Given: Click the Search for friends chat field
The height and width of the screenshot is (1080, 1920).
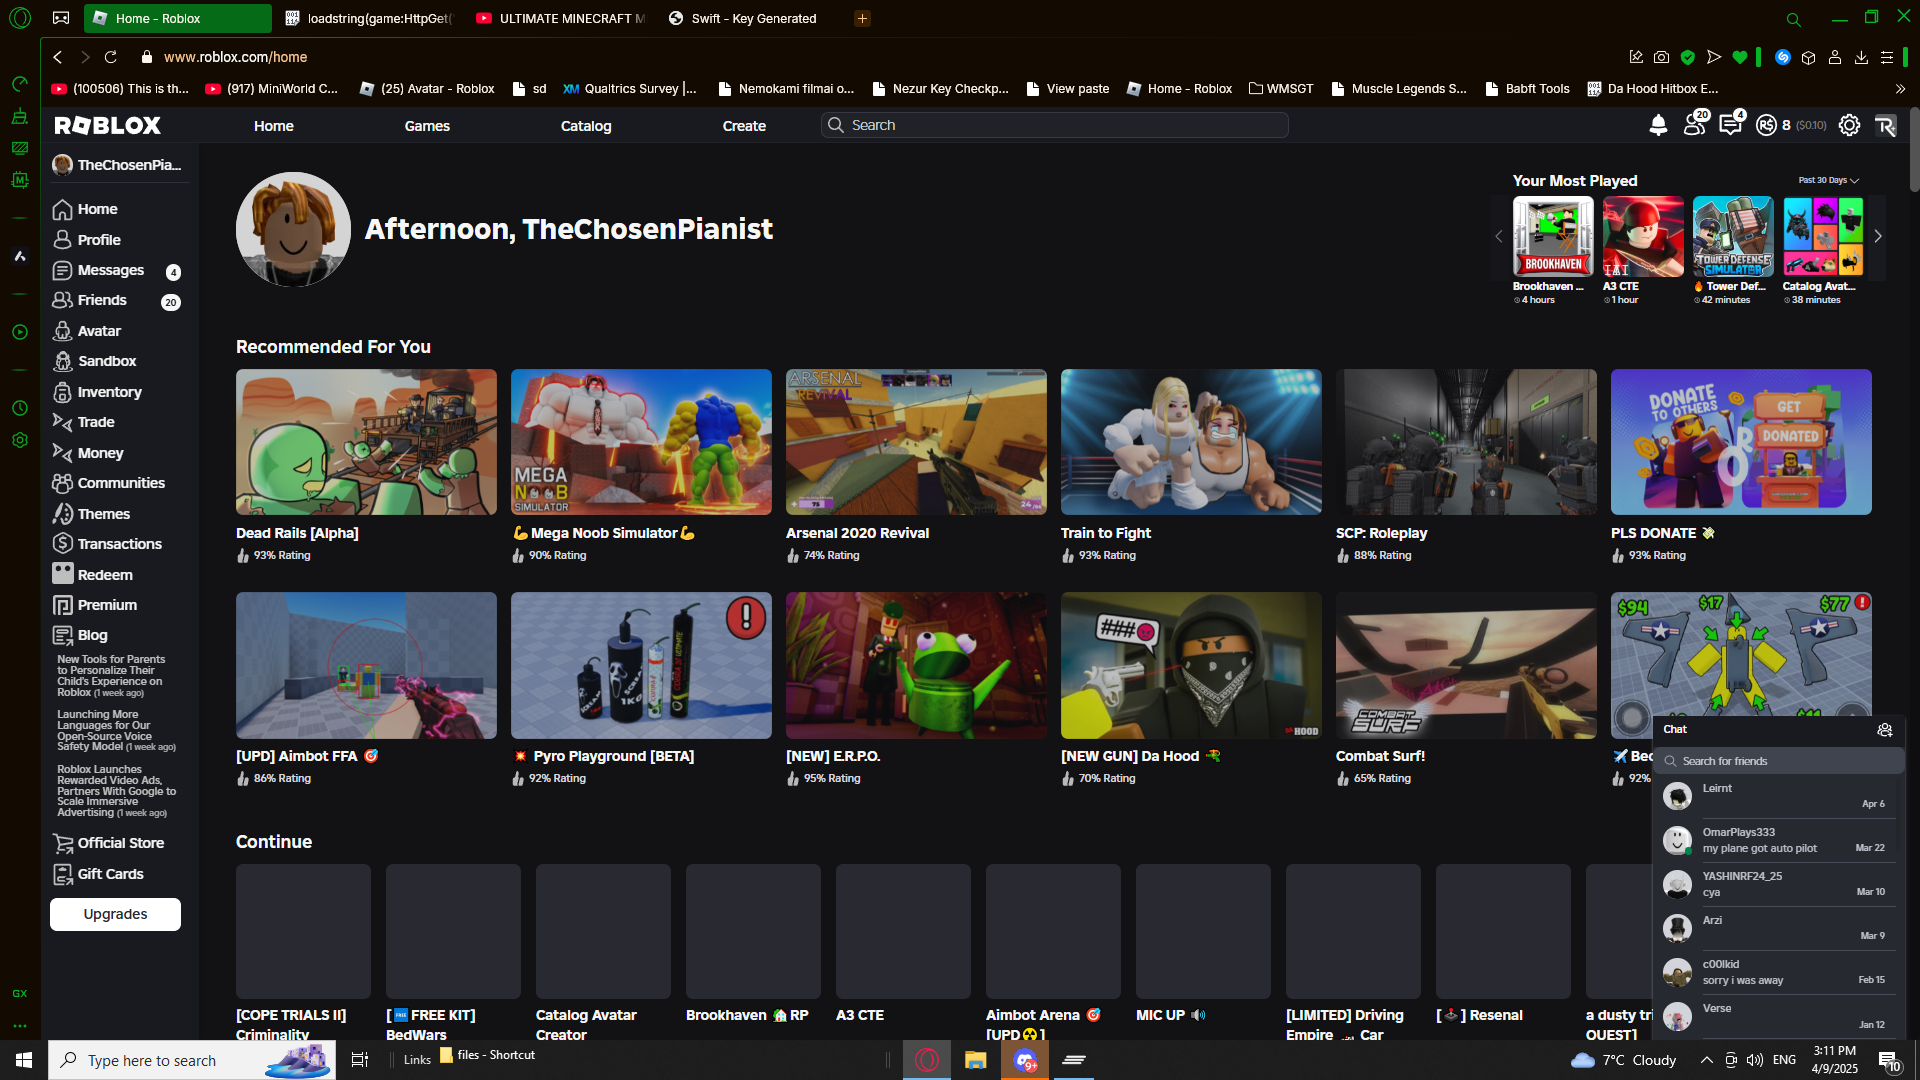Looking at the screenshot, I should [1779, 761].
